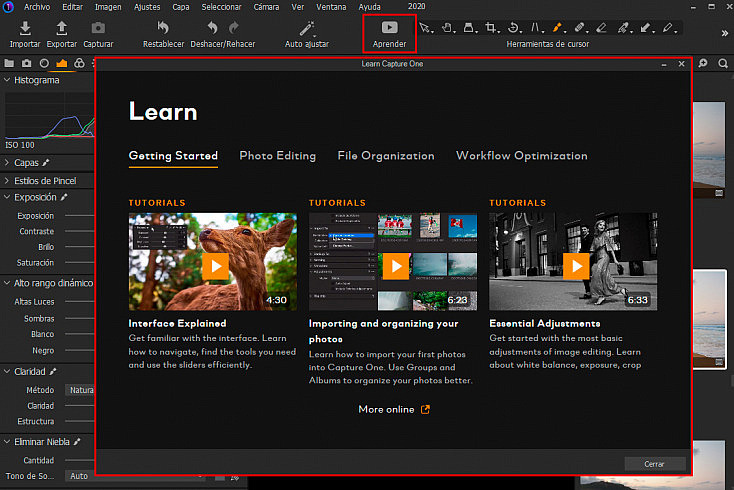Screen dimensions: 734x490
Task: Click the Exposición slider track
Action: [80, 216]
